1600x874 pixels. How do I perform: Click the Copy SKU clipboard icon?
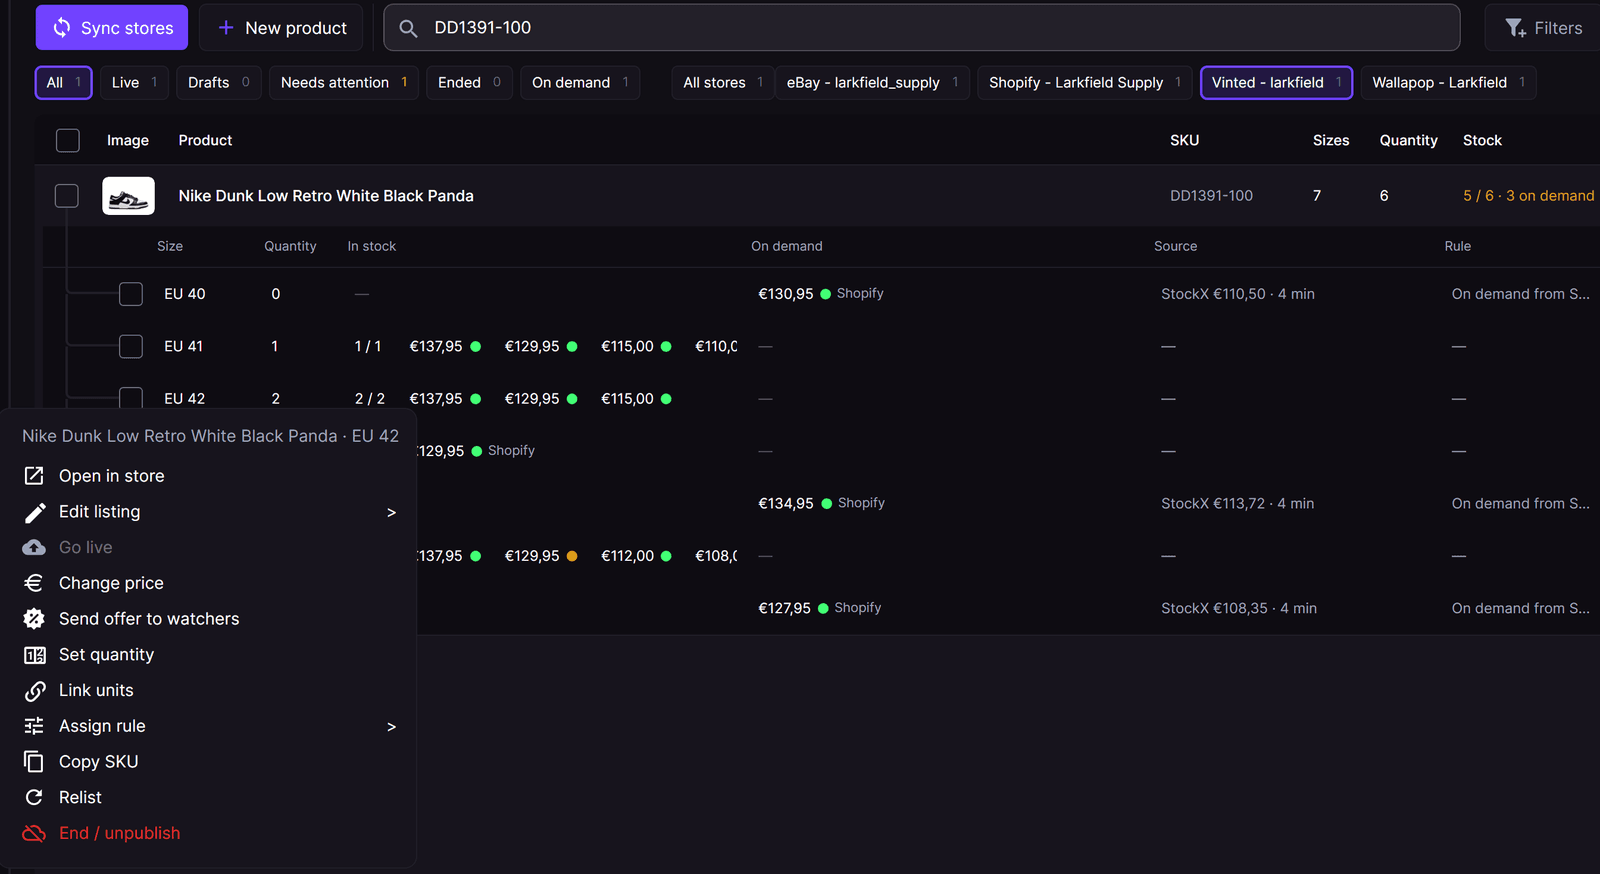tap(34, 762)
